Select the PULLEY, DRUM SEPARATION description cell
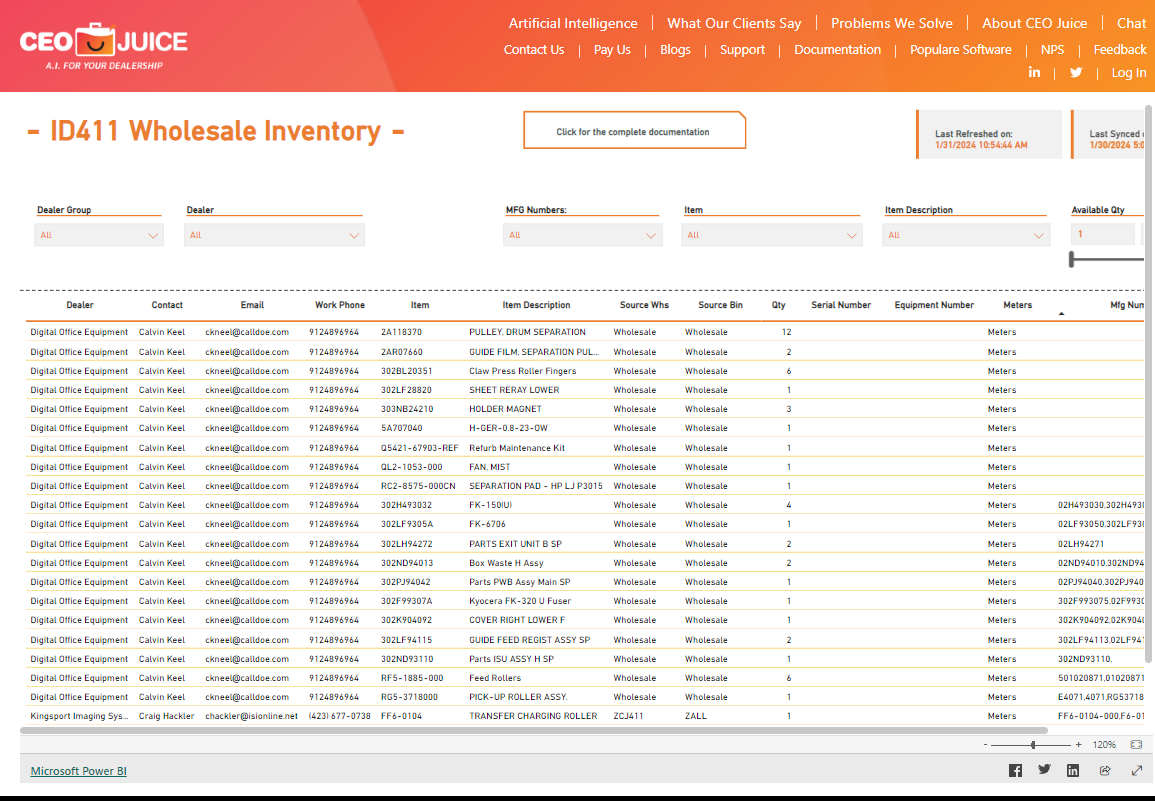The width and height of the screenshot is (1155, 801). [x=527, y=332]
